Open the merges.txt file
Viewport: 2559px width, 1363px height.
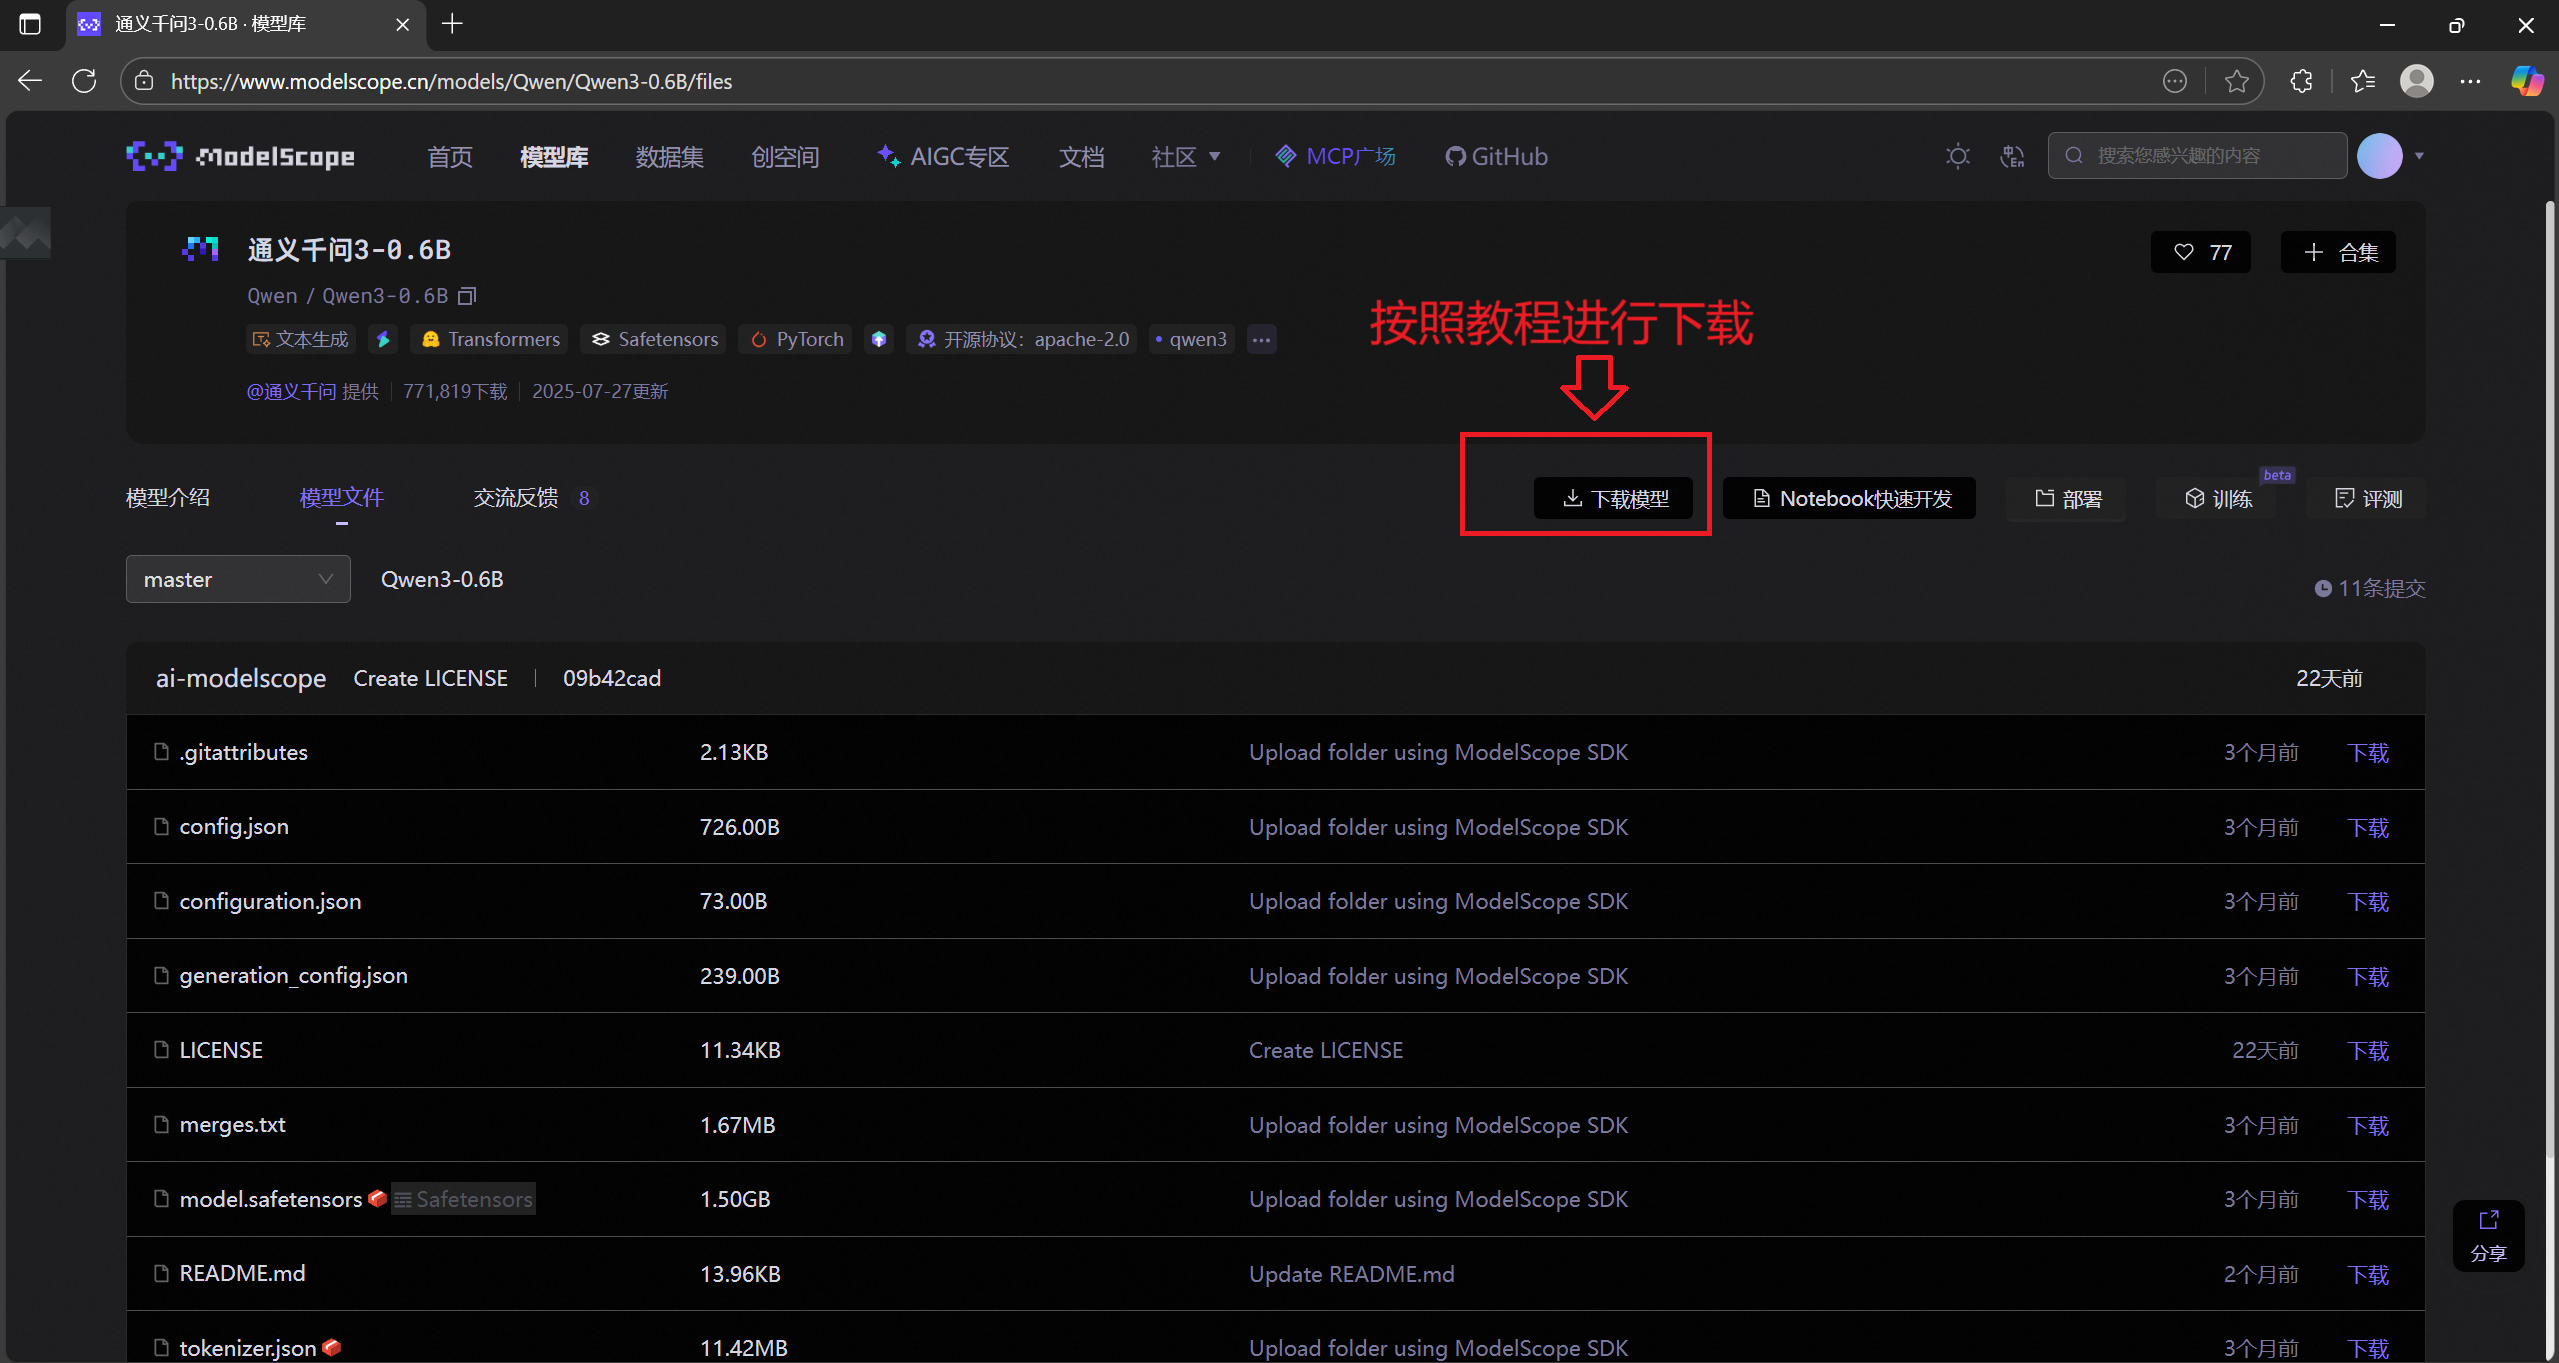[232, 1124]
